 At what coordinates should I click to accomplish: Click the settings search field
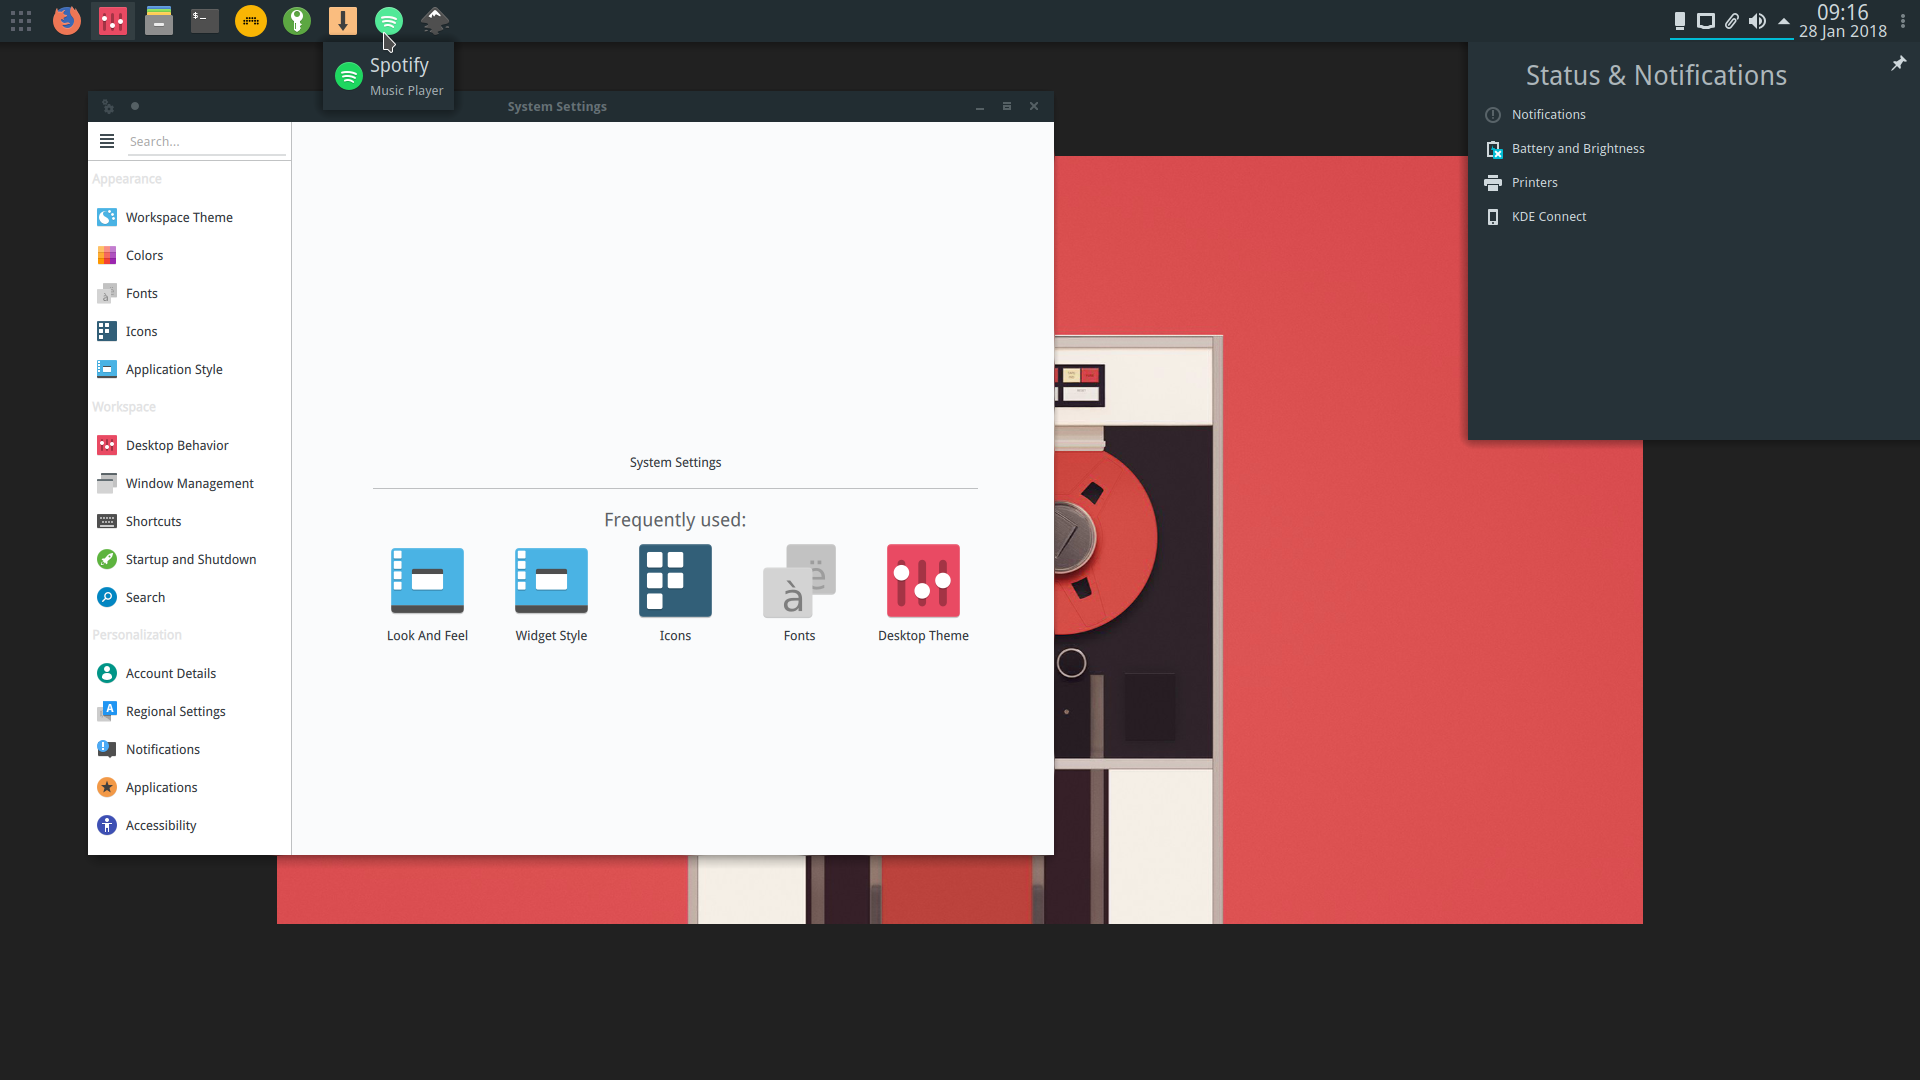tap(205, 141)
